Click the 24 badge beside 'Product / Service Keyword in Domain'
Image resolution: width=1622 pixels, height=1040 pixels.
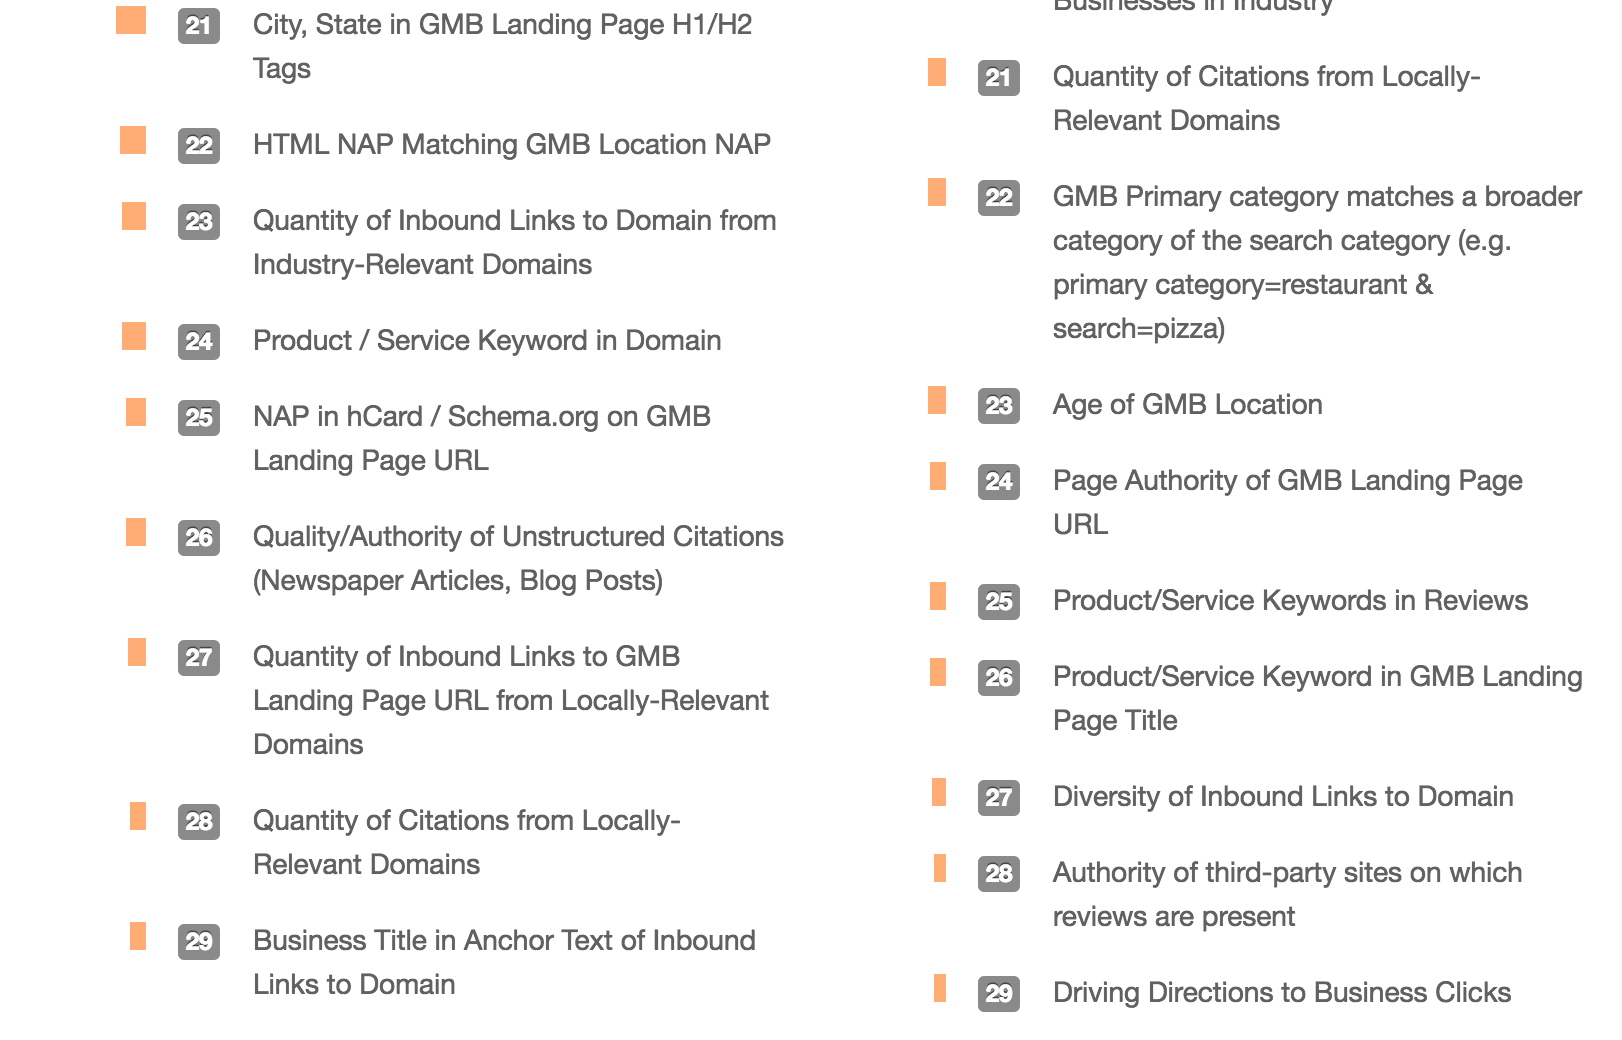point(199,341)
